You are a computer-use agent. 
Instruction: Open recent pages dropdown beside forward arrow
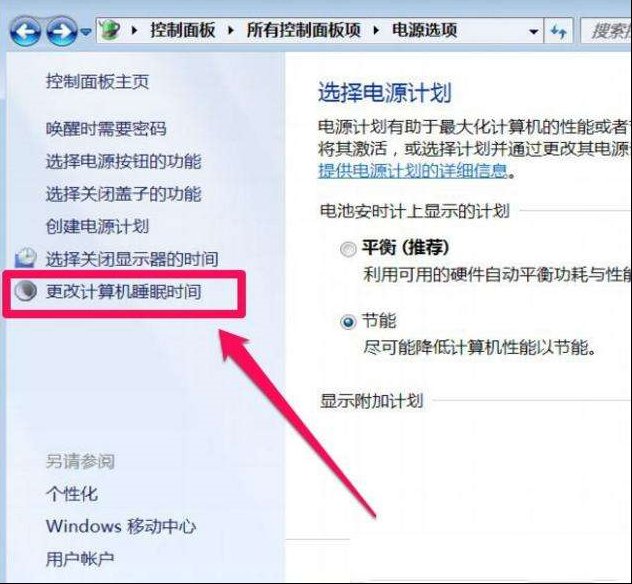[x=86, y=31]
